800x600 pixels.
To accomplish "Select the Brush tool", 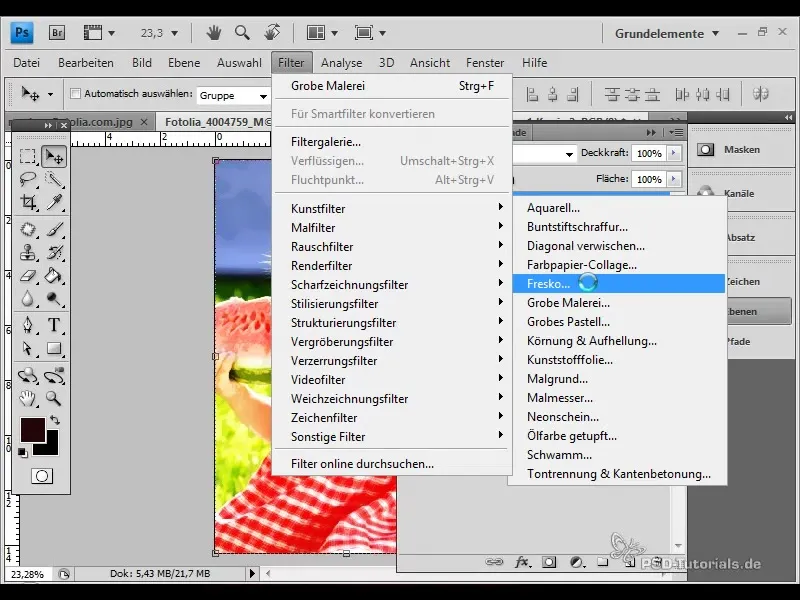I will coord(54,230).
